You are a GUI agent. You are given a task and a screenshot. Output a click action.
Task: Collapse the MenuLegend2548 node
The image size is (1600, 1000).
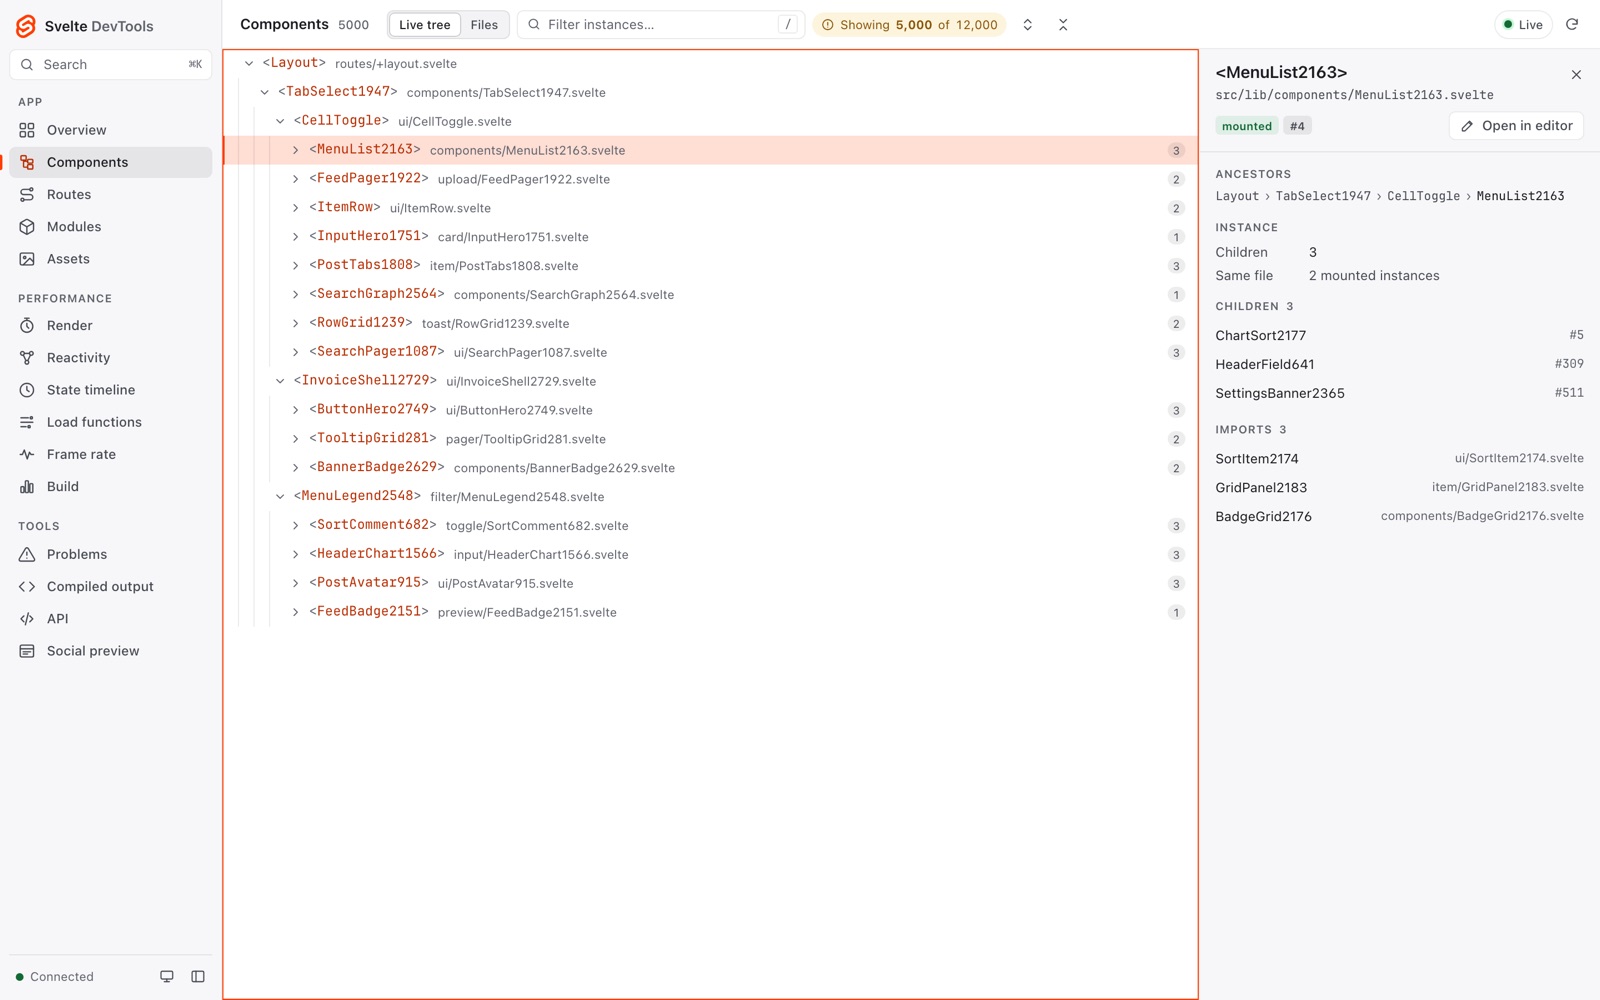pyautogui.click(x=280, y=496)
